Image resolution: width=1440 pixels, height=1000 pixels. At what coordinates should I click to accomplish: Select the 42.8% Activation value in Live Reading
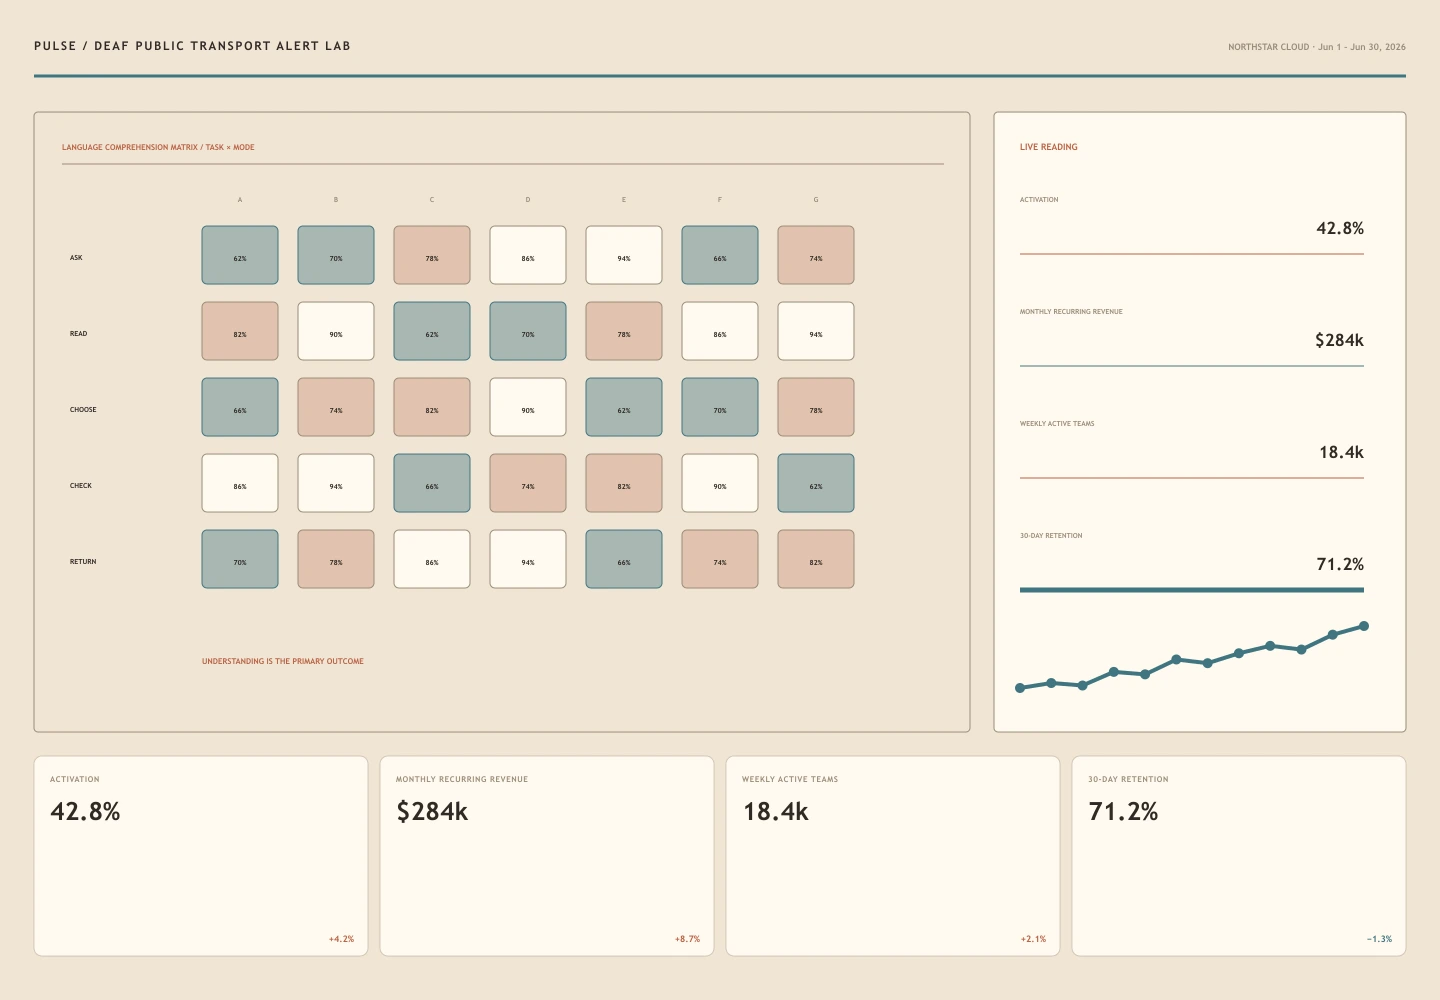[1340, 228]
